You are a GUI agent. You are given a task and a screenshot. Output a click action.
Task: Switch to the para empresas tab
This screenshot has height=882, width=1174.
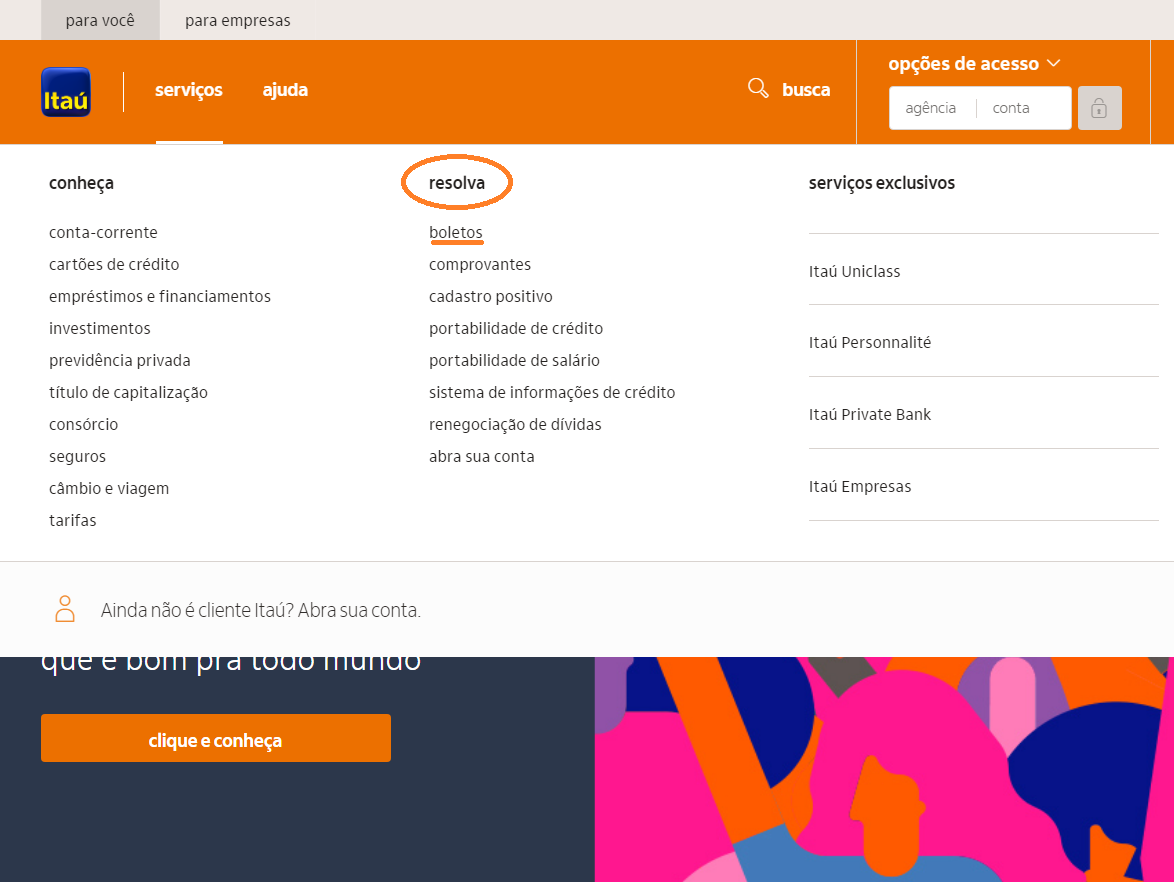(237, 20)
